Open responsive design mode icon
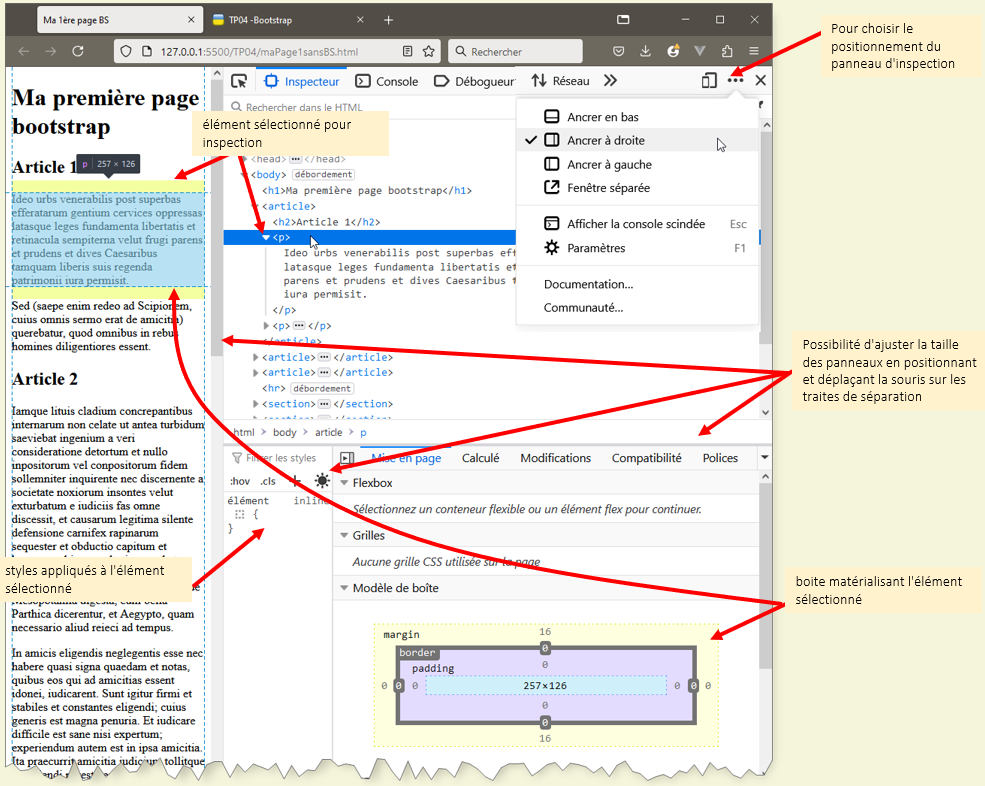Image resolution: width=985 pixels, height=786 pixels. click(x=709, y=81)
